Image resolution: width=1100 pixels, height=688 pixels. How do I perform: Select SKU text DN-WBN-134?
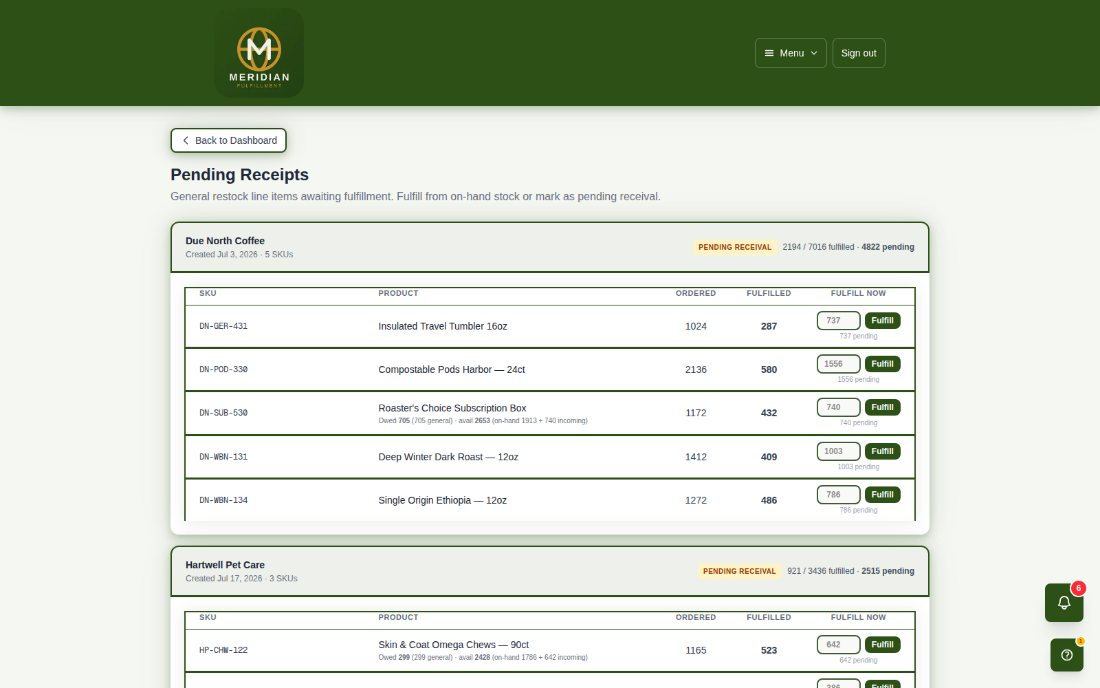pos(223,500)
